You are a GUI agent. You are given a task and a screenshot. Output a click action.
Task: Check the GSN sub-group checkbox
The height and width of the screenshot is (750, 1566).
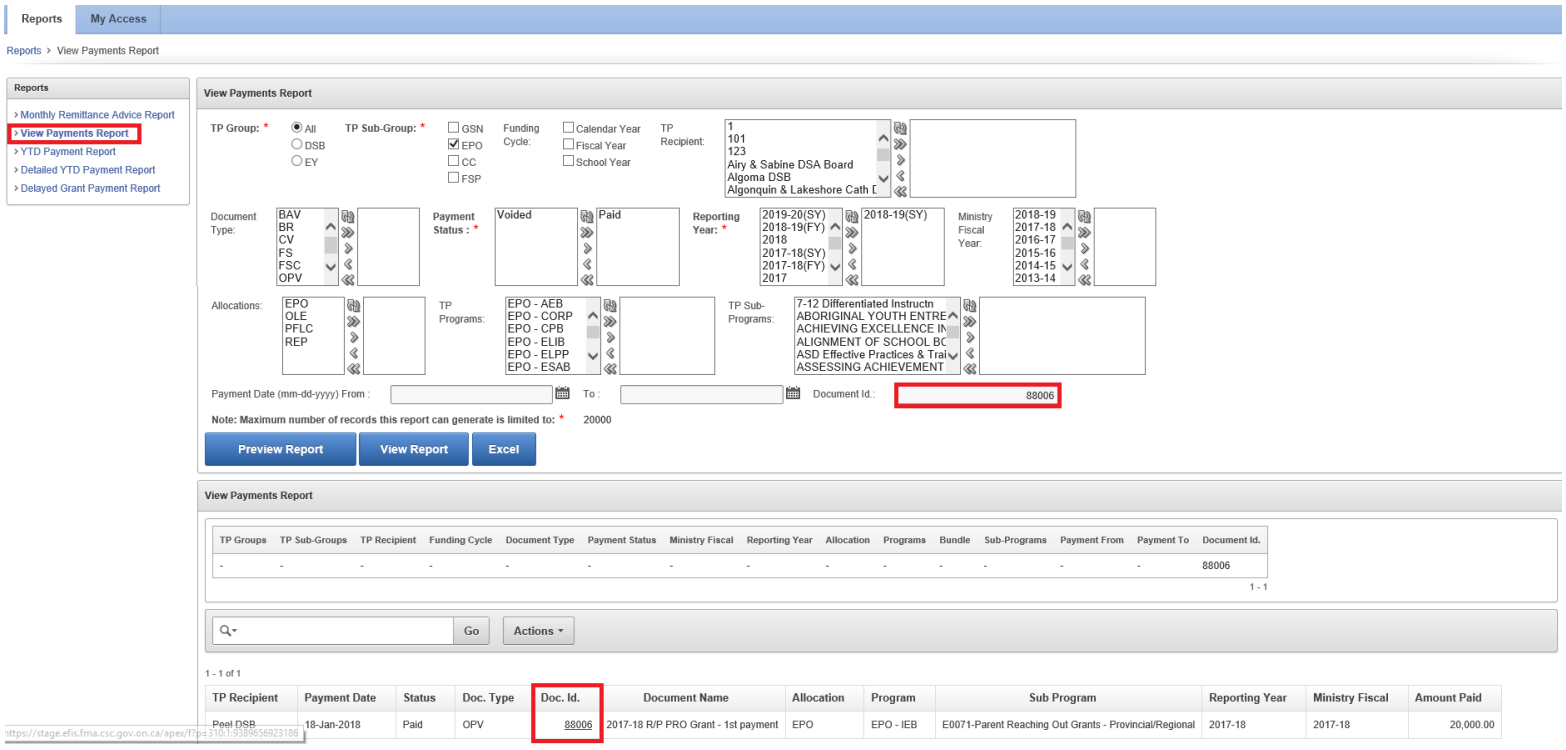pos(454,128)
